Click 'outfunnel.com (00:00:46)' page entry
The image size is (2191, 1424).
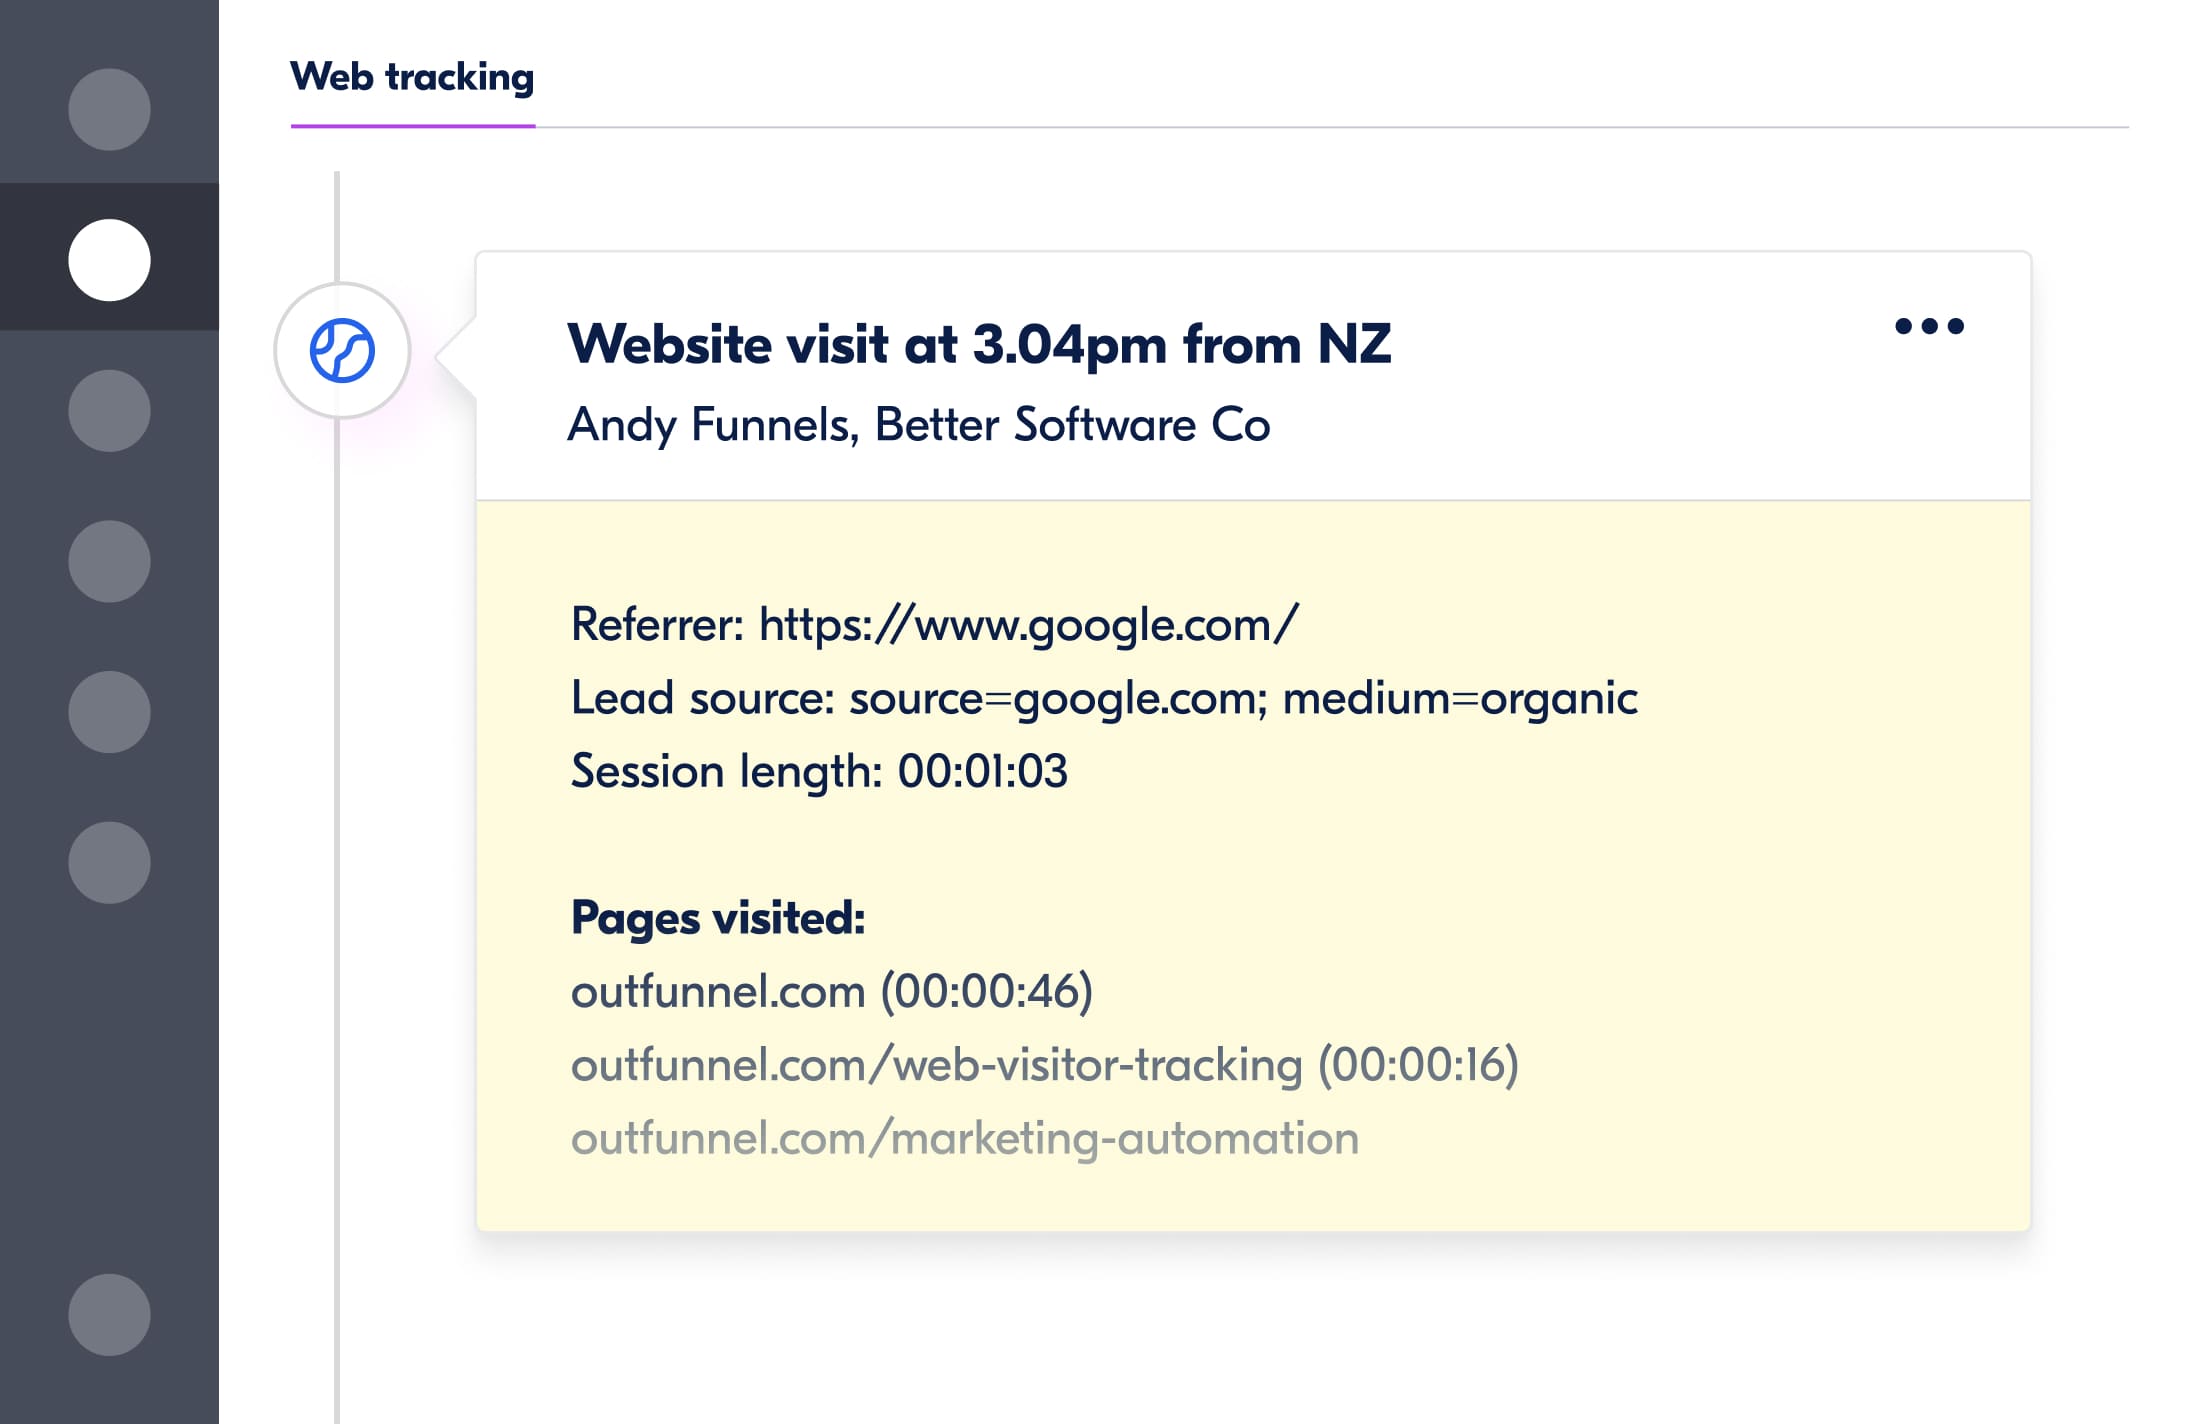(x=832, y=992)
